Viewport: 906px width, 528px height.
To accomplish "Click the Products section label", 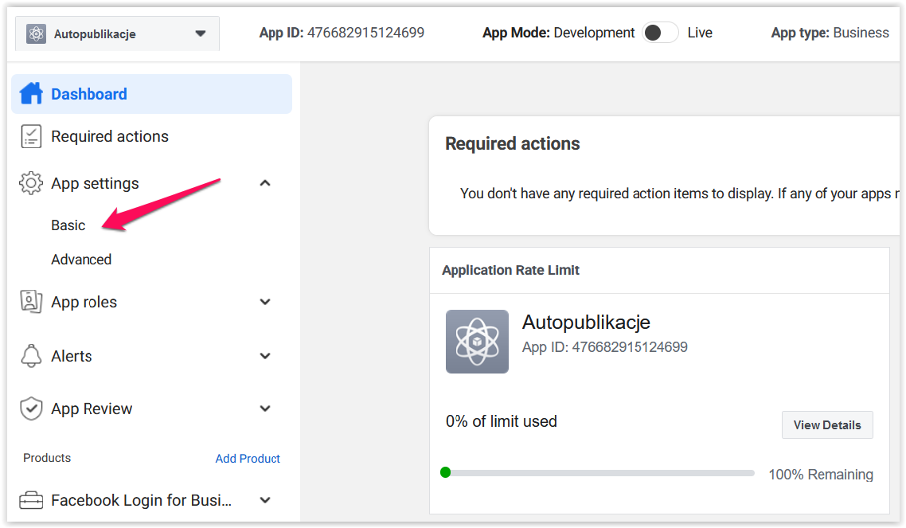I will tap(47, 458).
